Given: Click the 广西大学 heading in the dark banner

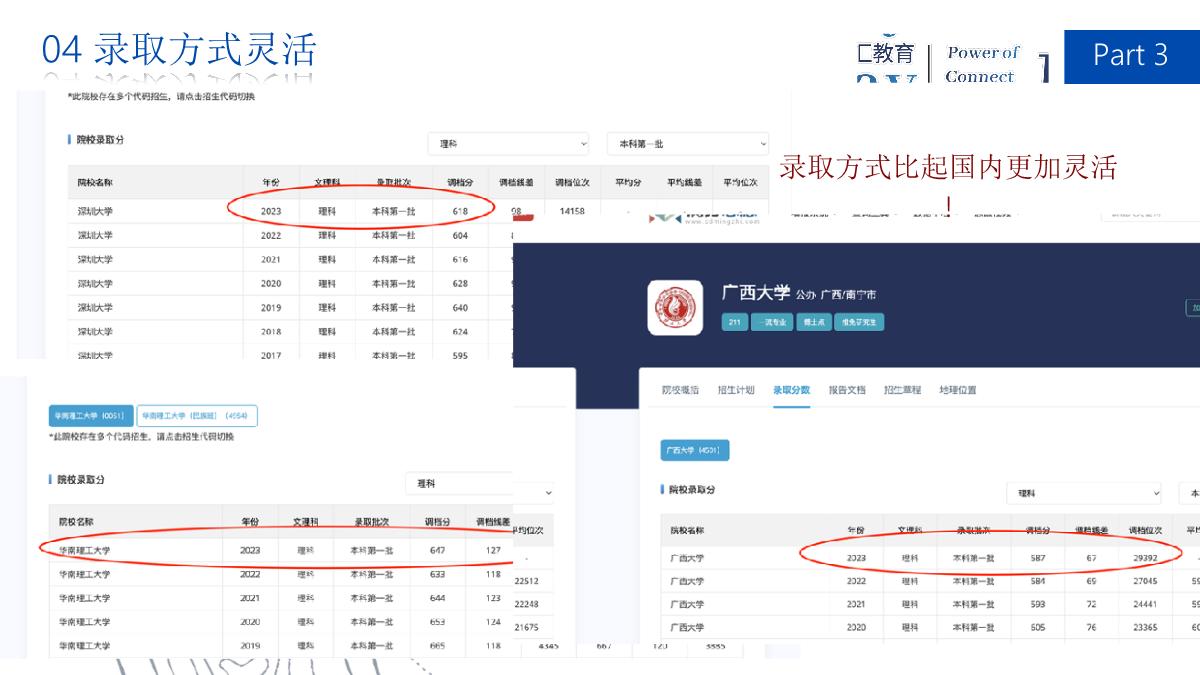Looking at the screenshot, I should click(755, 292).
